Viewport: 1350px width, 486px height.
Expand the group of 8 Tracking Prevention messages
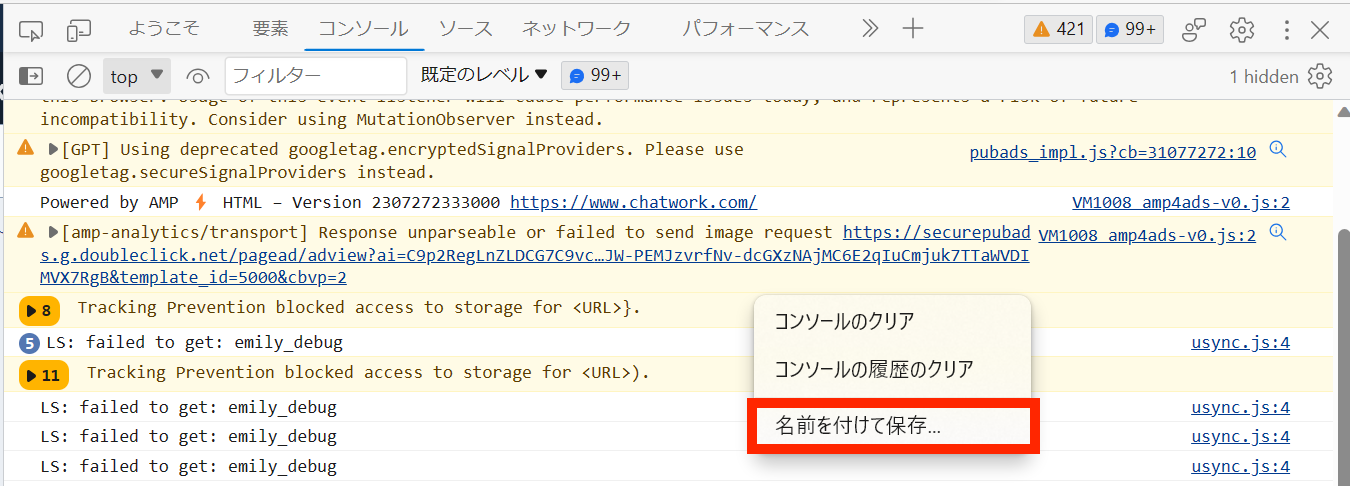point(41,311)
